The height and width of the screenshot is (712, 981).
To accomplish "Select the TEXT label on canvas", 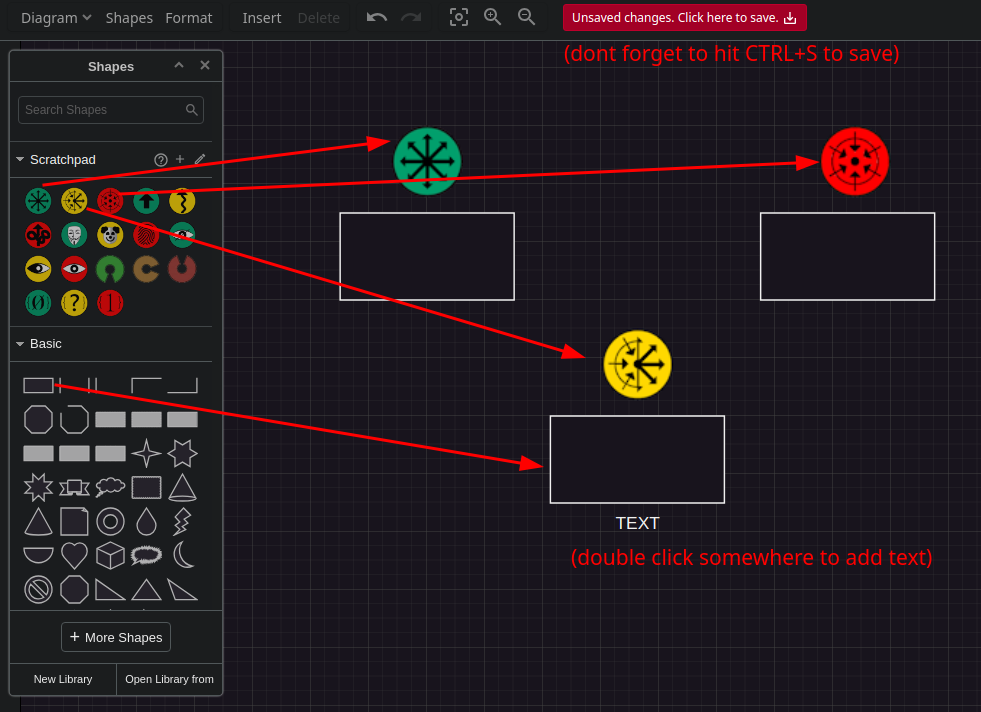I will point(638,523).
